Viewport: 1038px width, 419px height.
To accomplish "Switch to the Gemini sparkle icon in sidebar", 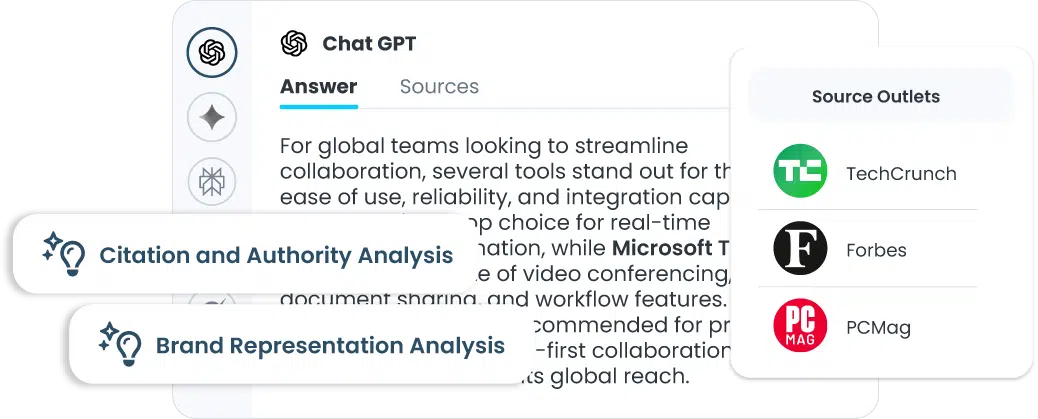I will pos(212,118).
